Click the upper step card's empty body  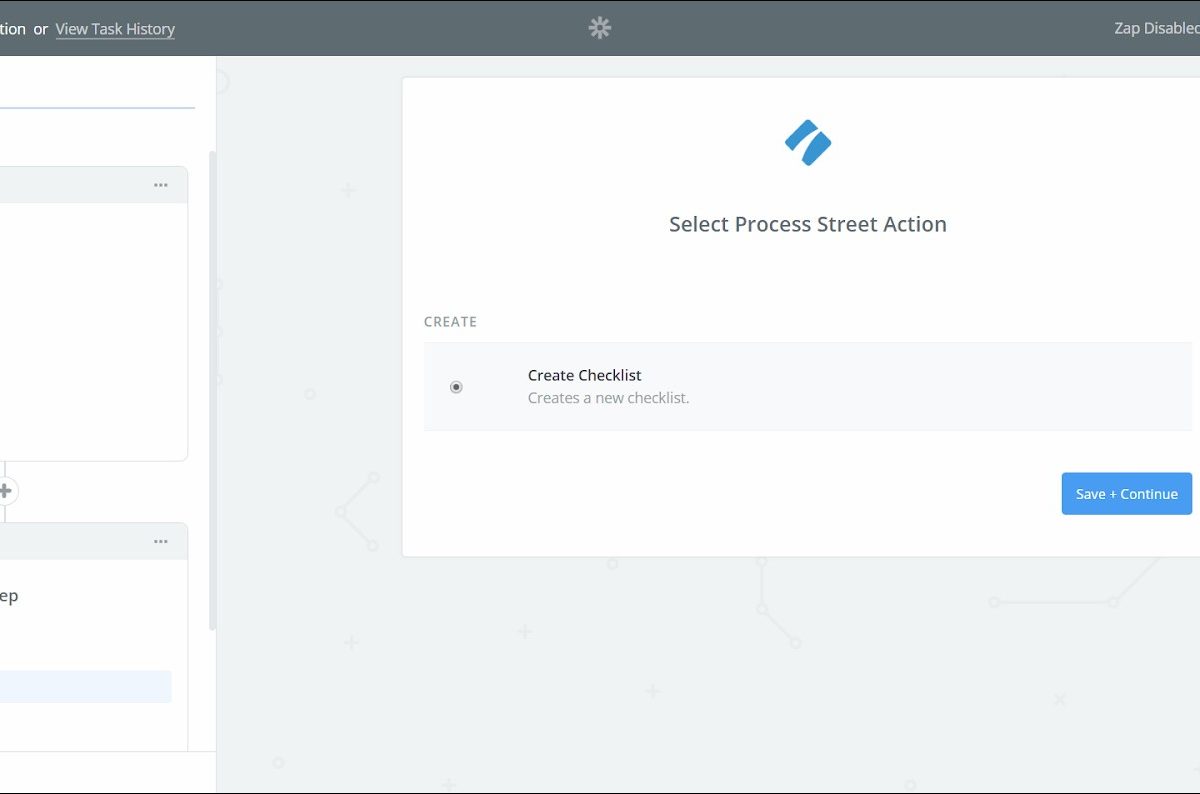90,330
